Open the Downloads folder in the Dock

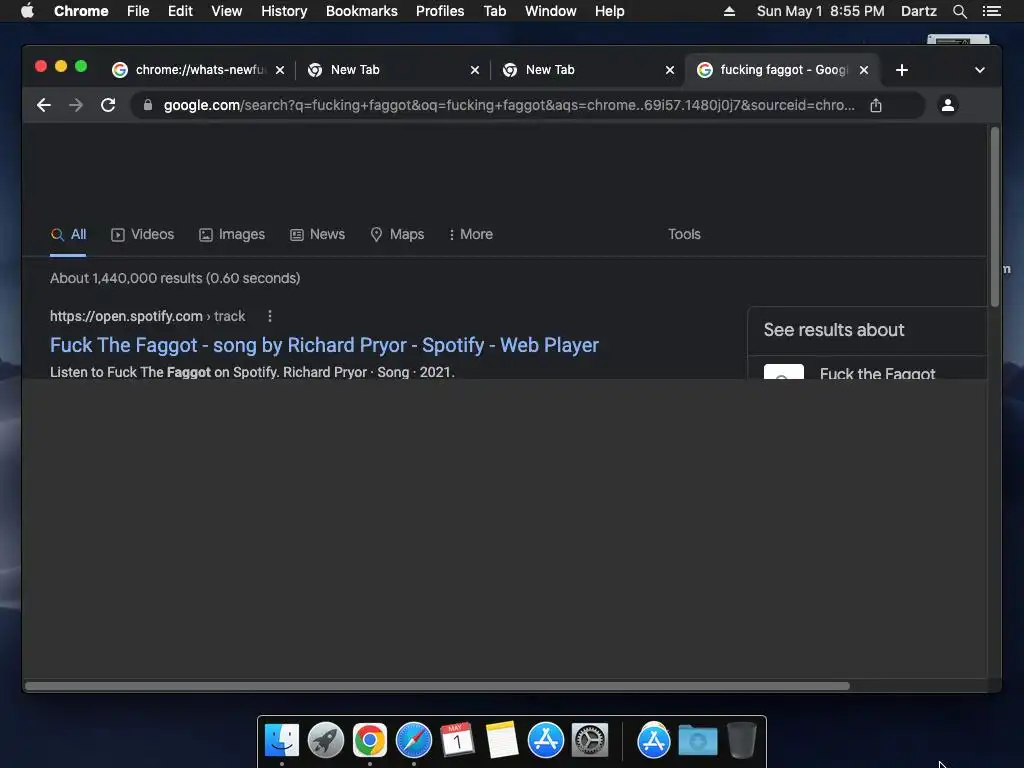(x=698, y=741)
